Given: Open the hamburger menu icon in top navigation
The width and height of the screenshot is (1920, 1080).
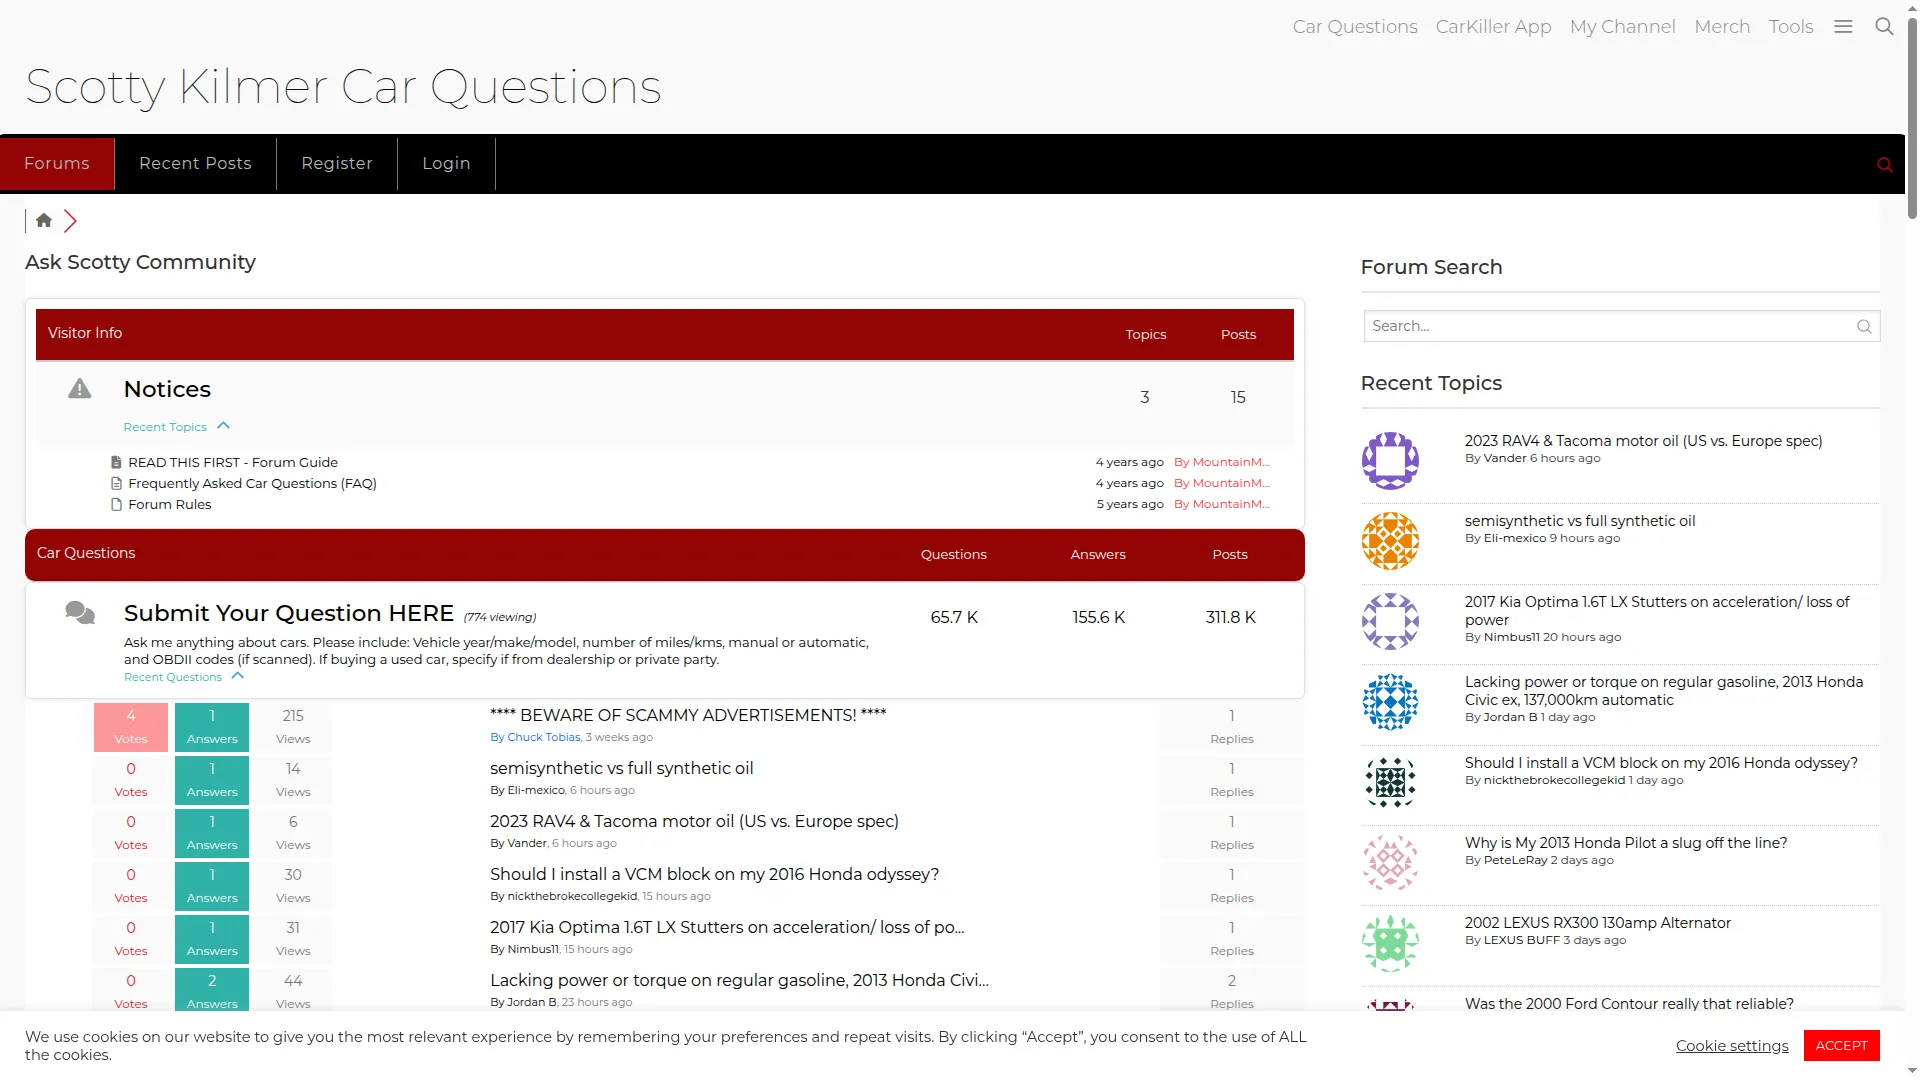Looking at the screenshot, I should pyautogui.click(x=1843, y=27).
